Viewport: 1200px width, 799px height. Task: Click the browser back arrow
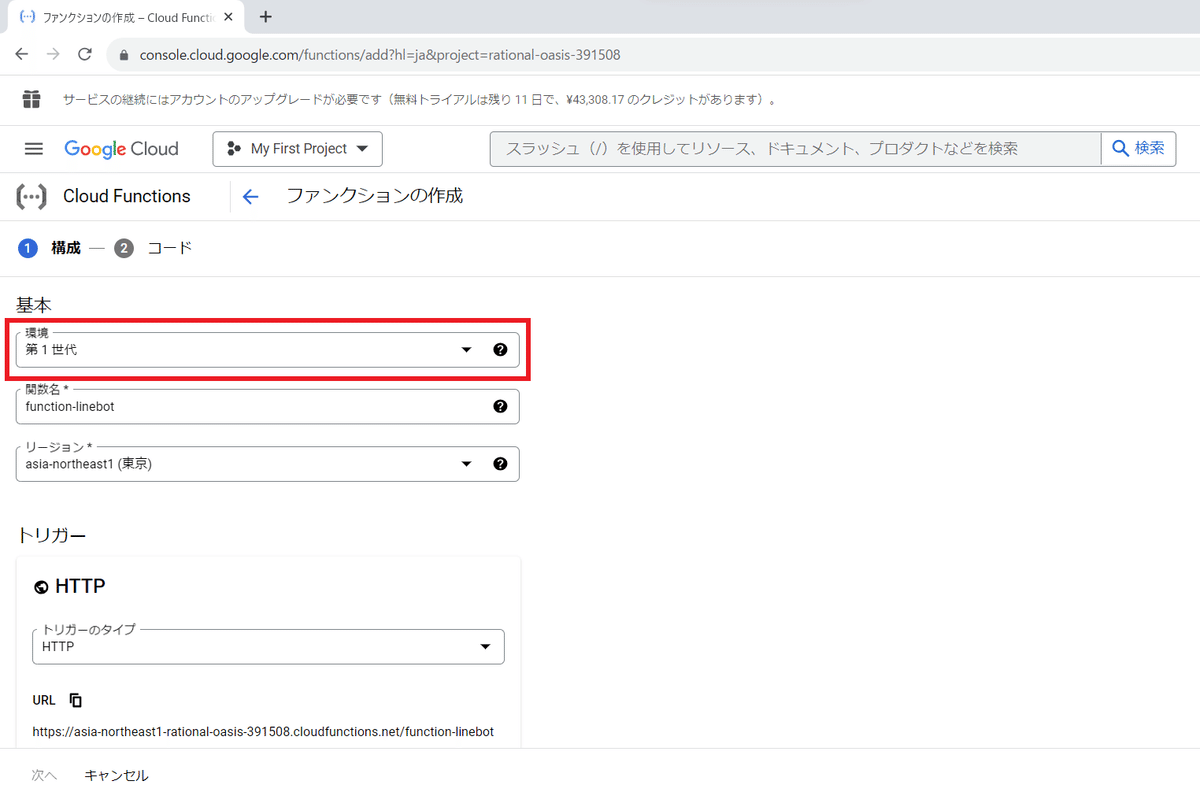(22, 54)
